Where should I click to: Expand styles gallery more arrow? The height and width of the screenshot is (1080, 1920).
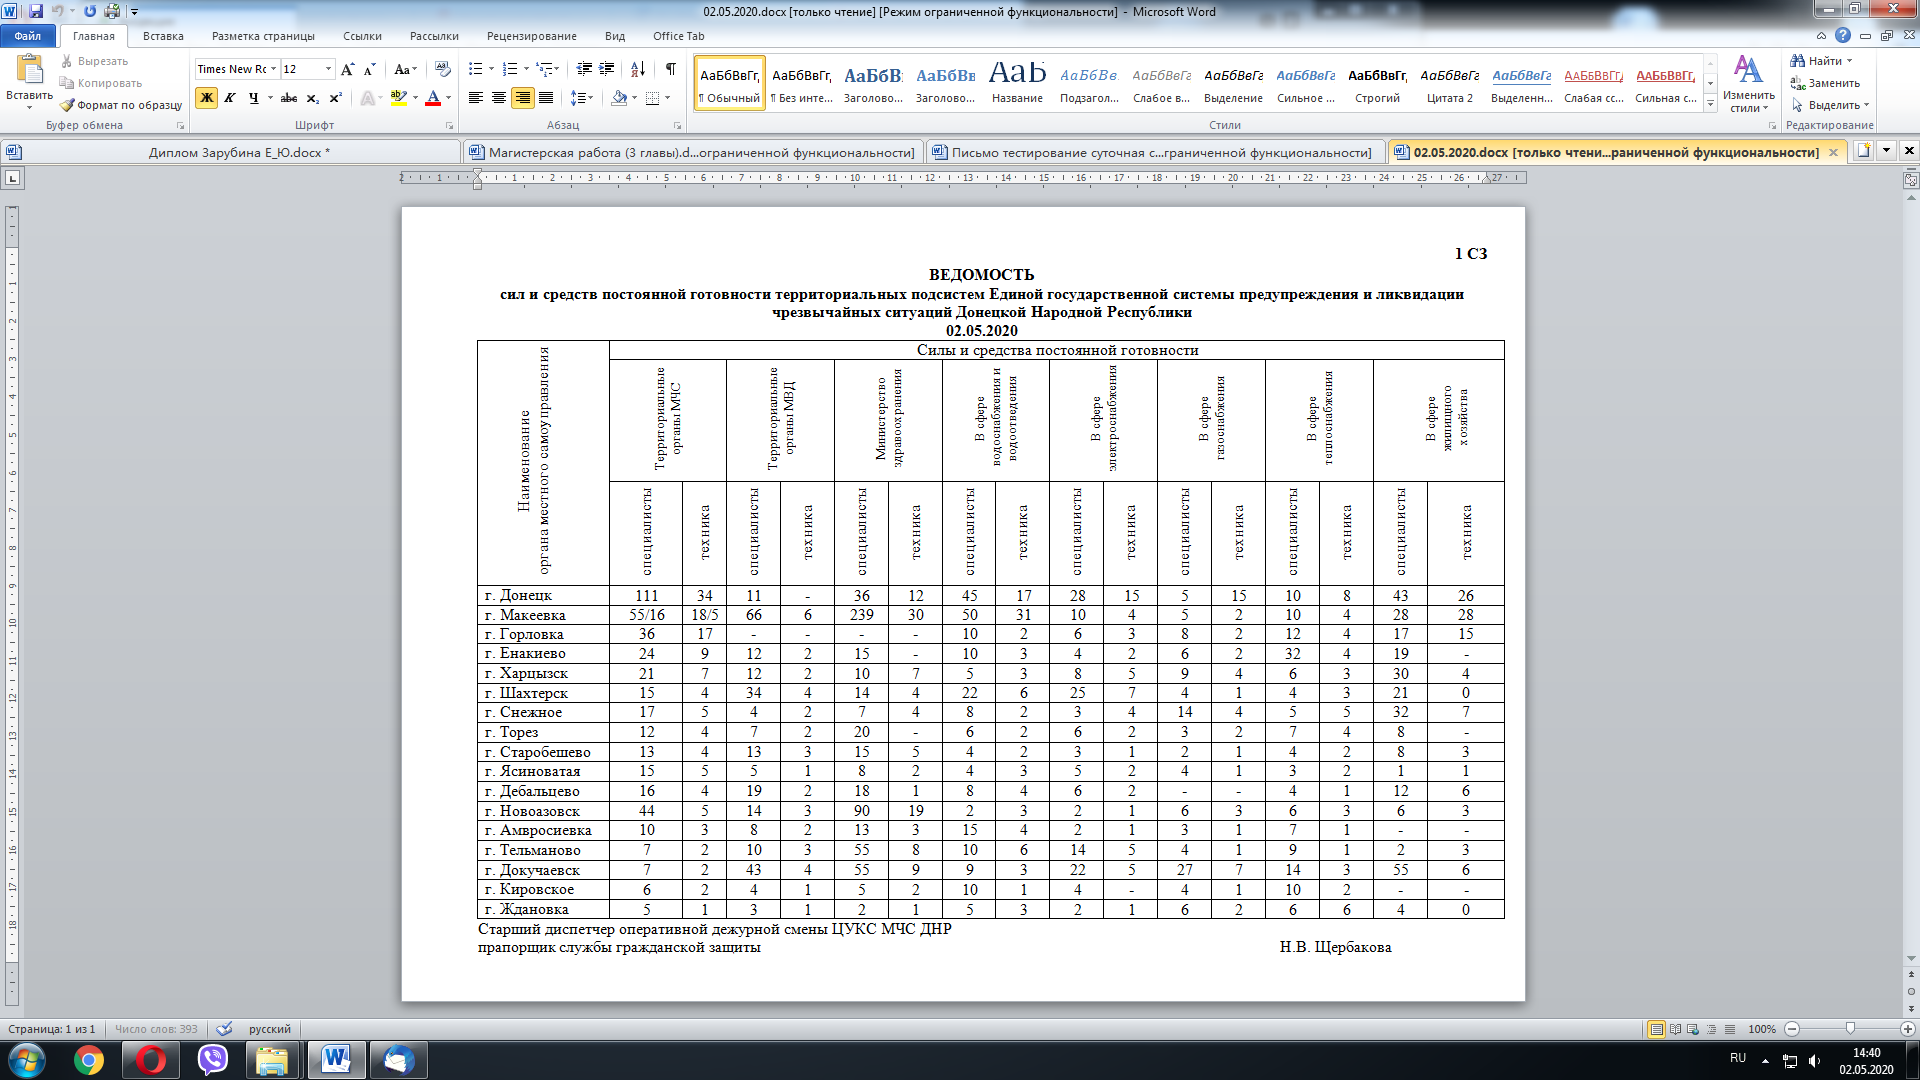tap(1711, 103)
